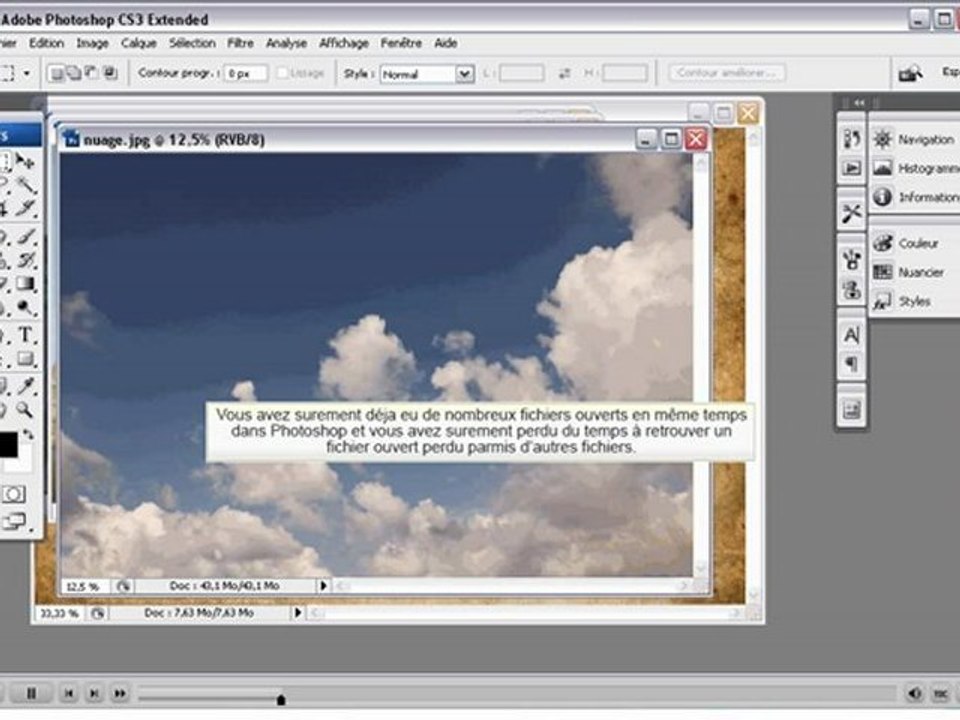Open the History panel dock icon

click(x=852, y=140)
